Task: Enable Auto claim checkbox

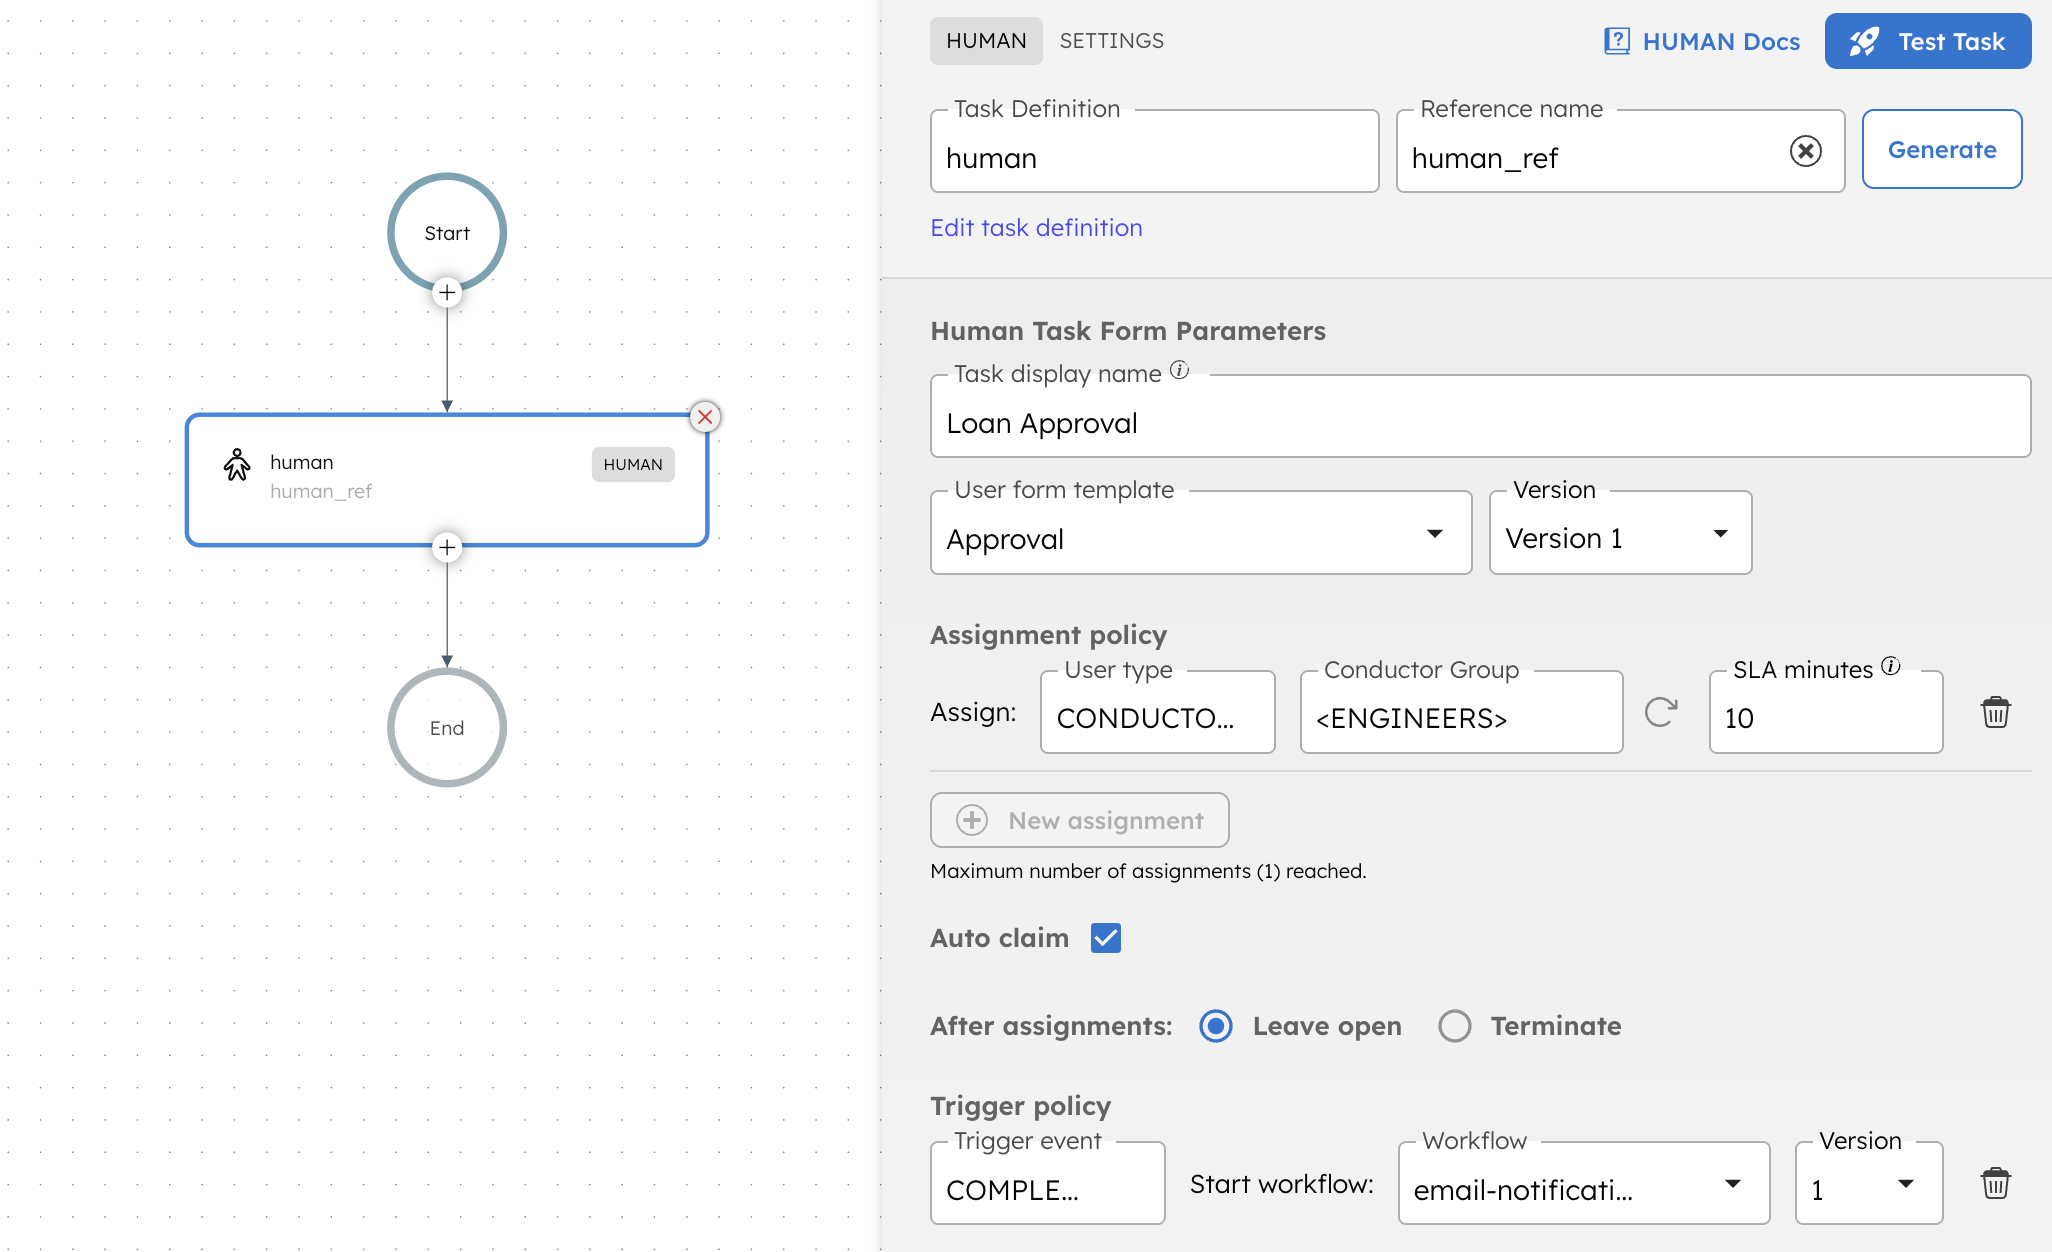Action: point(1106,937)
